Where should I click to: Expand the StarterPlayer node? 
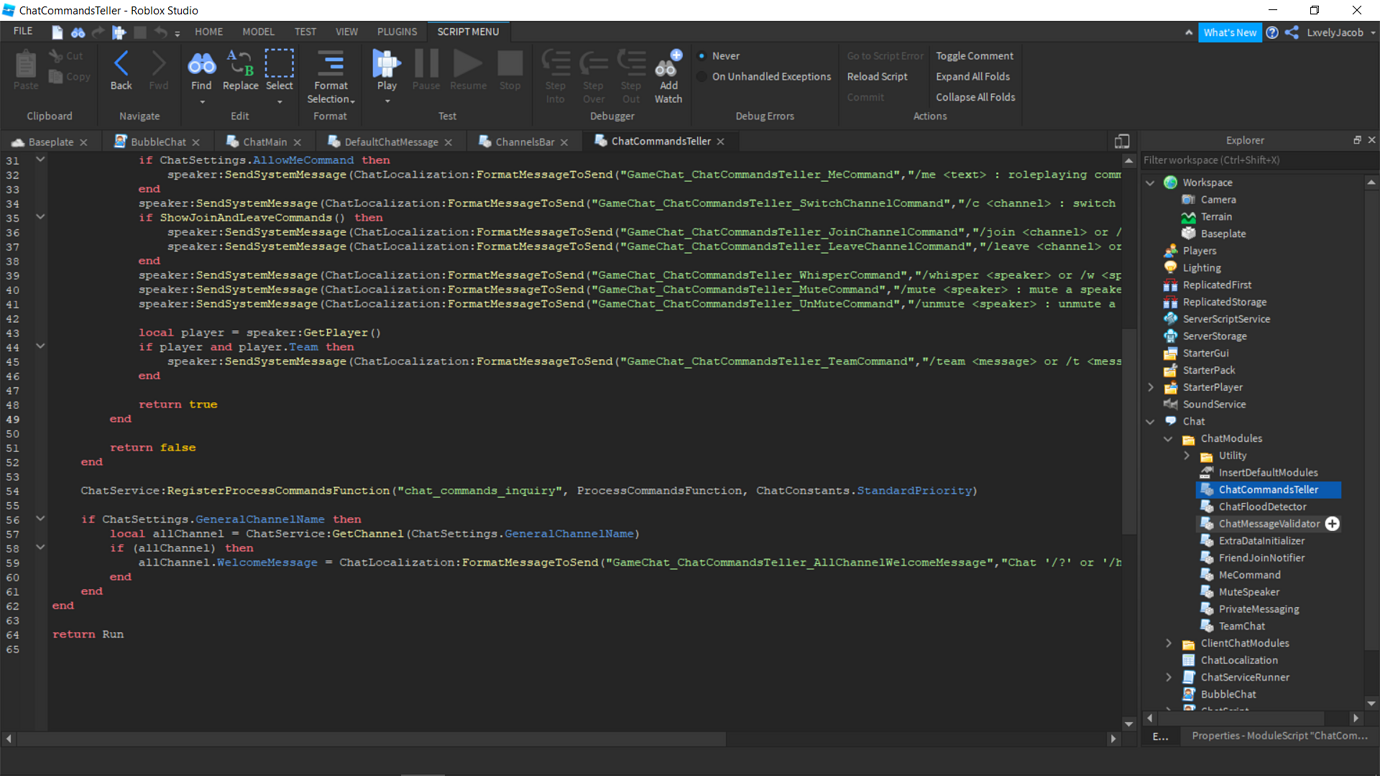[1150, 387]
